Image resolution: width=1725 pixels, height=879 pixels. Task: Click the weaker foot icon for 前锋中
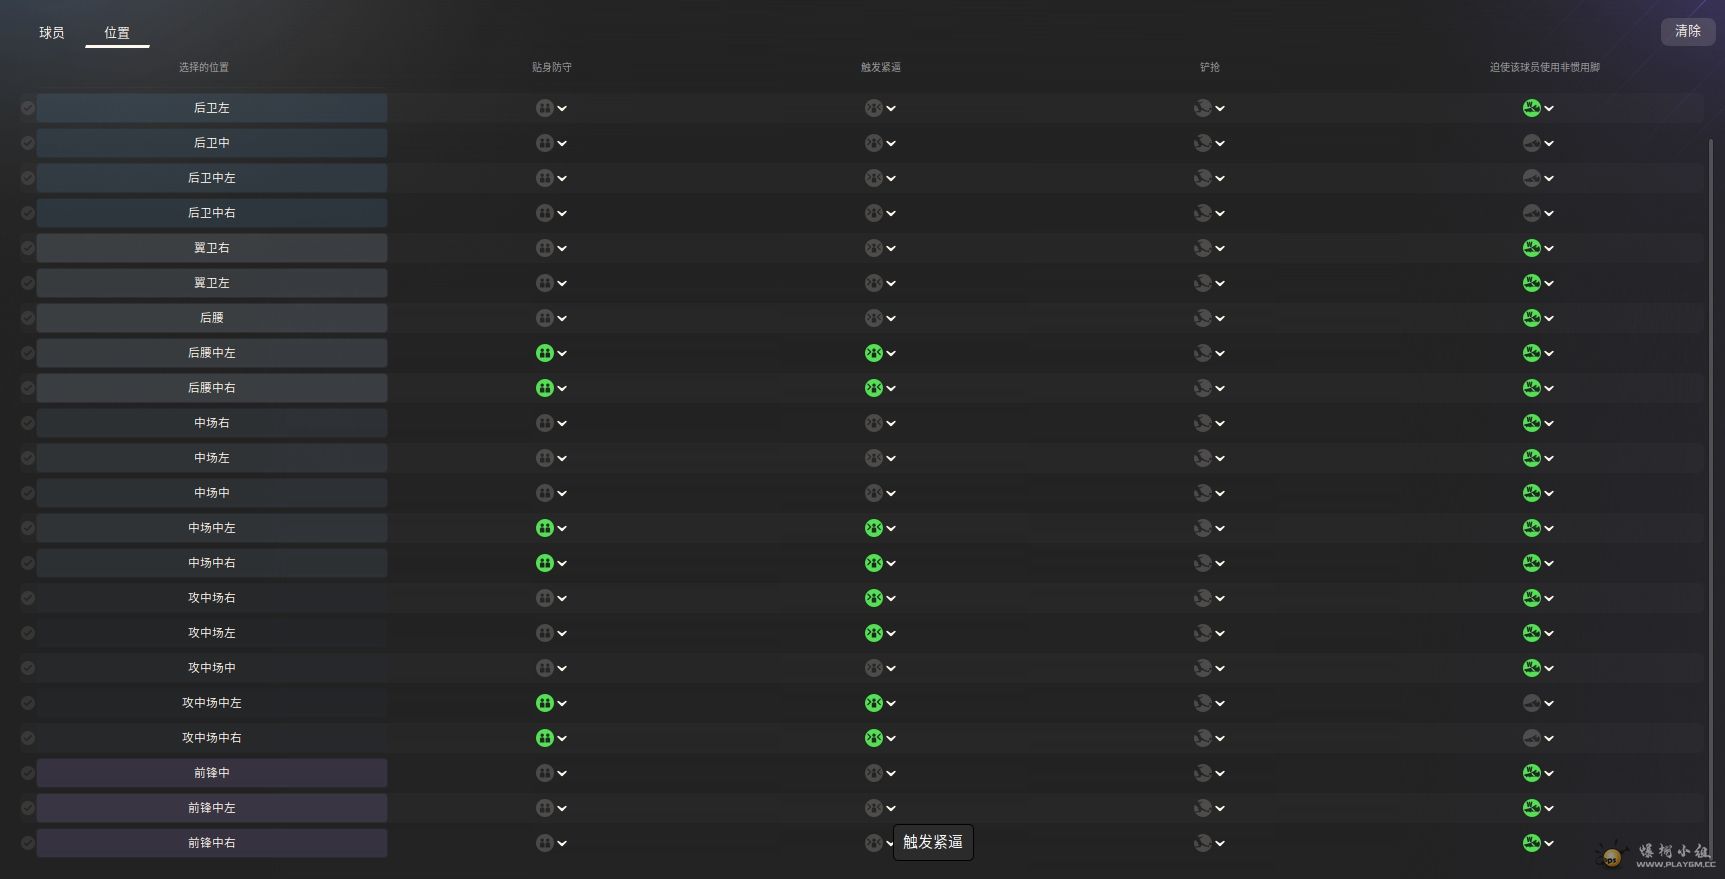[1531, 773]
